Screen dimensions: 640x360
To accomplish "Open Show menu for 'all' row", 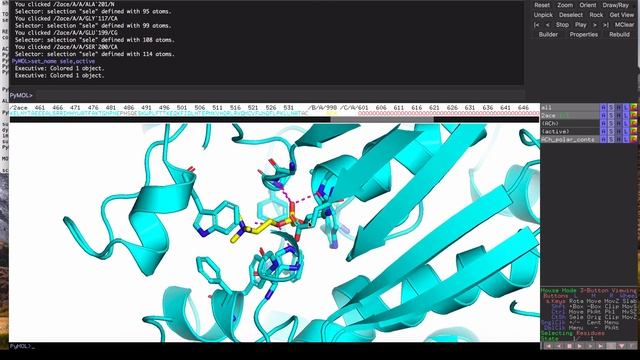I will point(611,108).
